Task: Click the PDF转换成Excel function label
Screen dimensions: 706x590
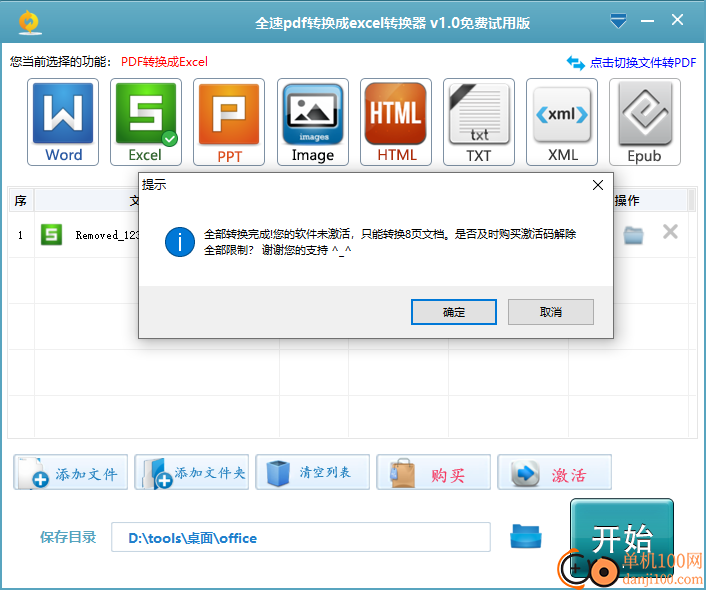Action: coord(164,62)
